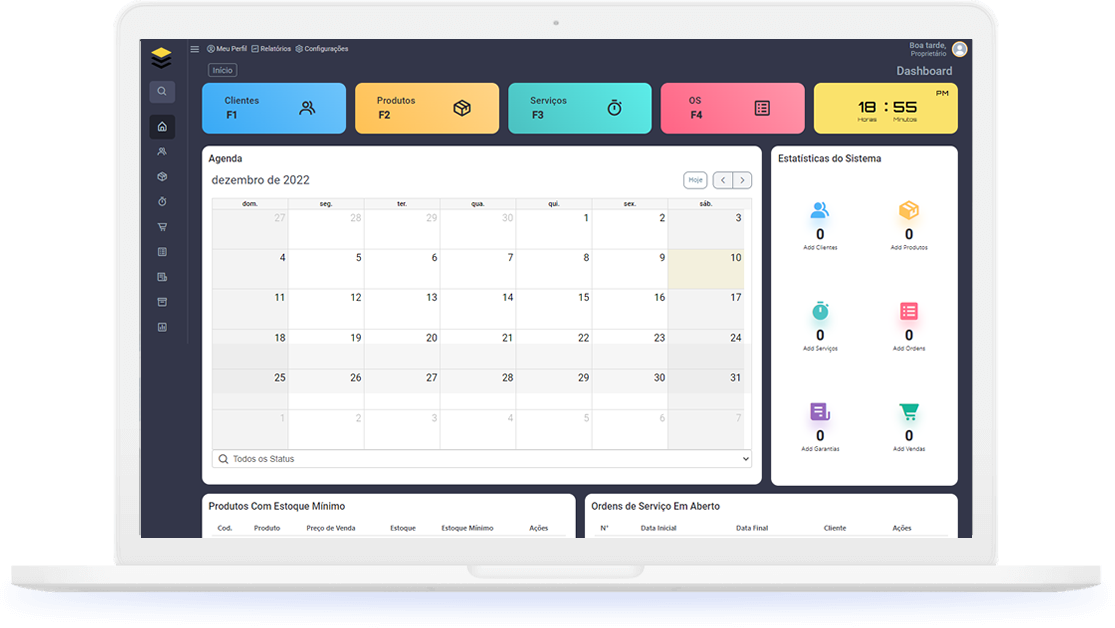Viewport: 1115px width, 628px height.
Task: Click the user avatar in the top right
Action: click(x=959, y=49)
